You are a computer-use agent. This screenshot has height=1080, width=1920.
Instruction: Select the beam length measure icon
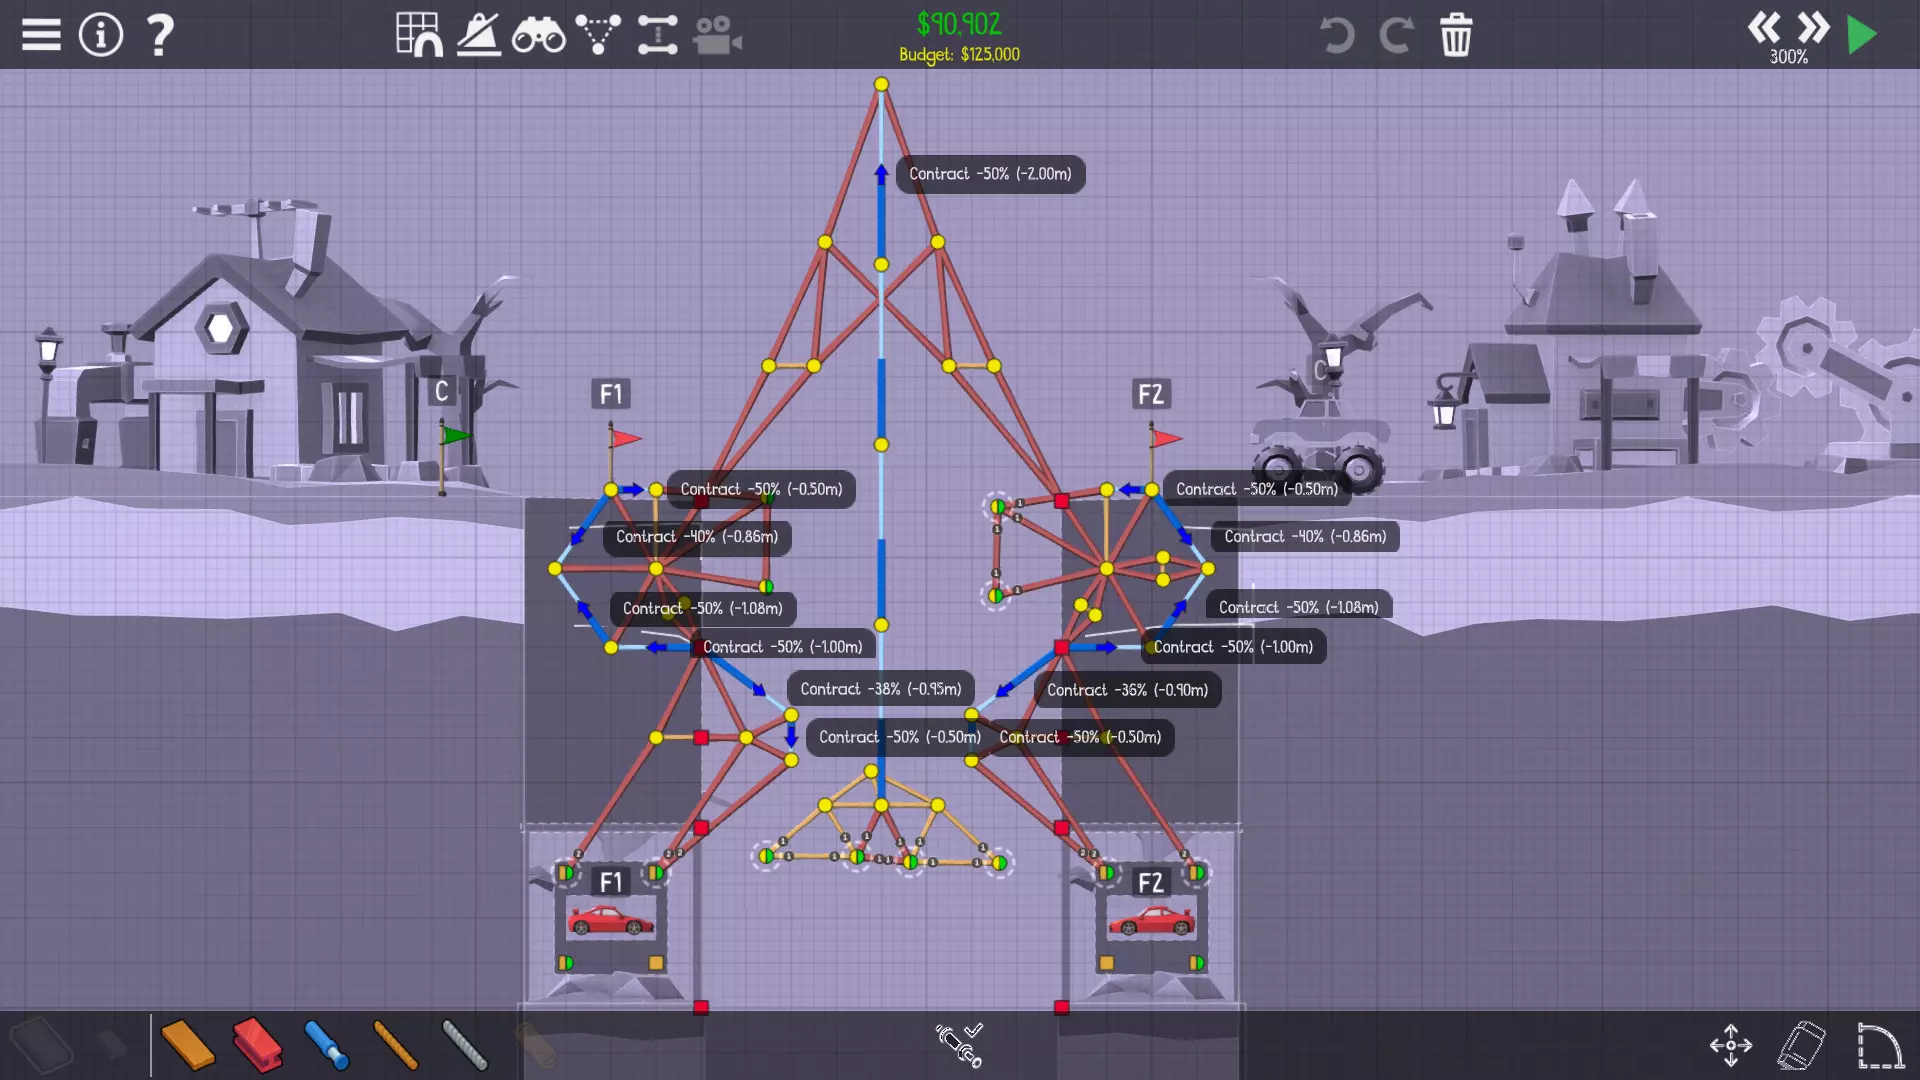tap(657, 35)
